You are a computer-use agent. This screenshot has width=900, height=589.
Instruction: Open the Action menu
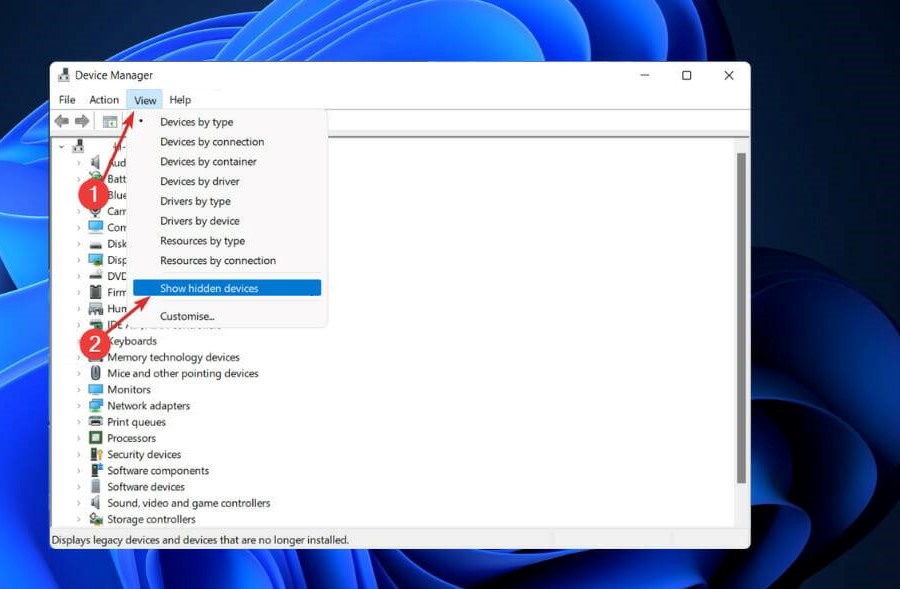point(104,100)
